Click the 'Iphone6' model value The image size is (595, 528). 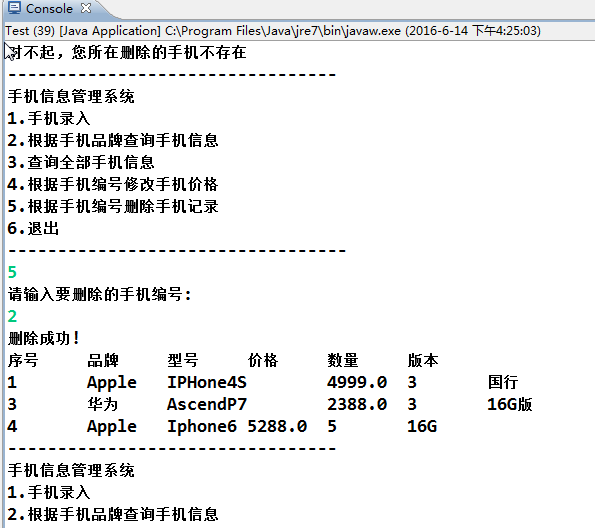click(x=202, y=426)
